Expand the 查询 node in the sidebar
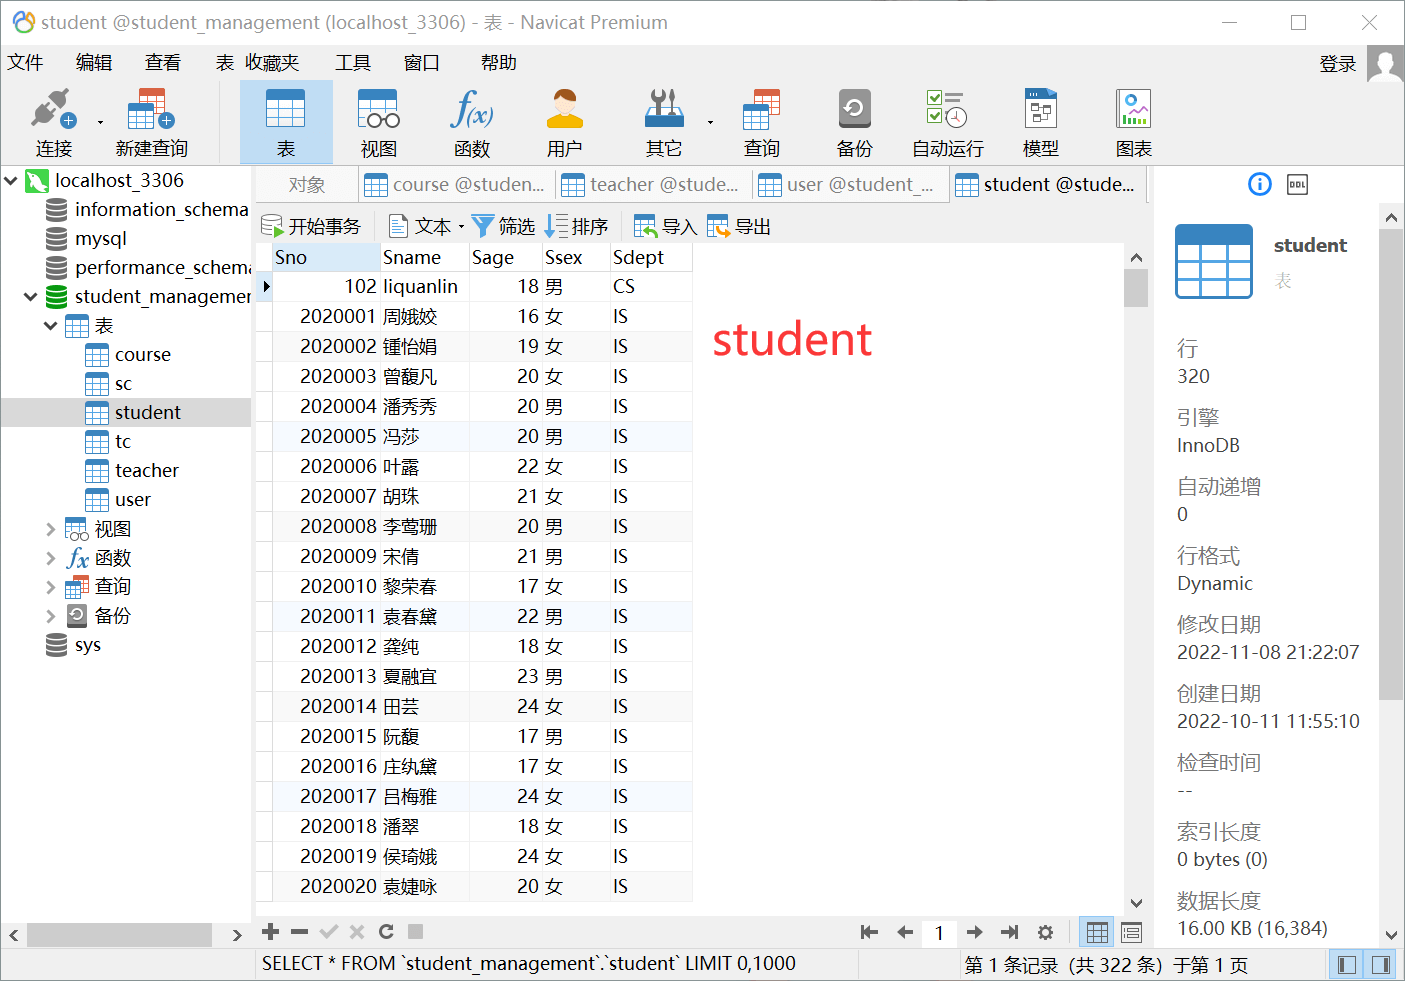The height and width of the screenshot is (981, 1405). [x=50, y=586]
